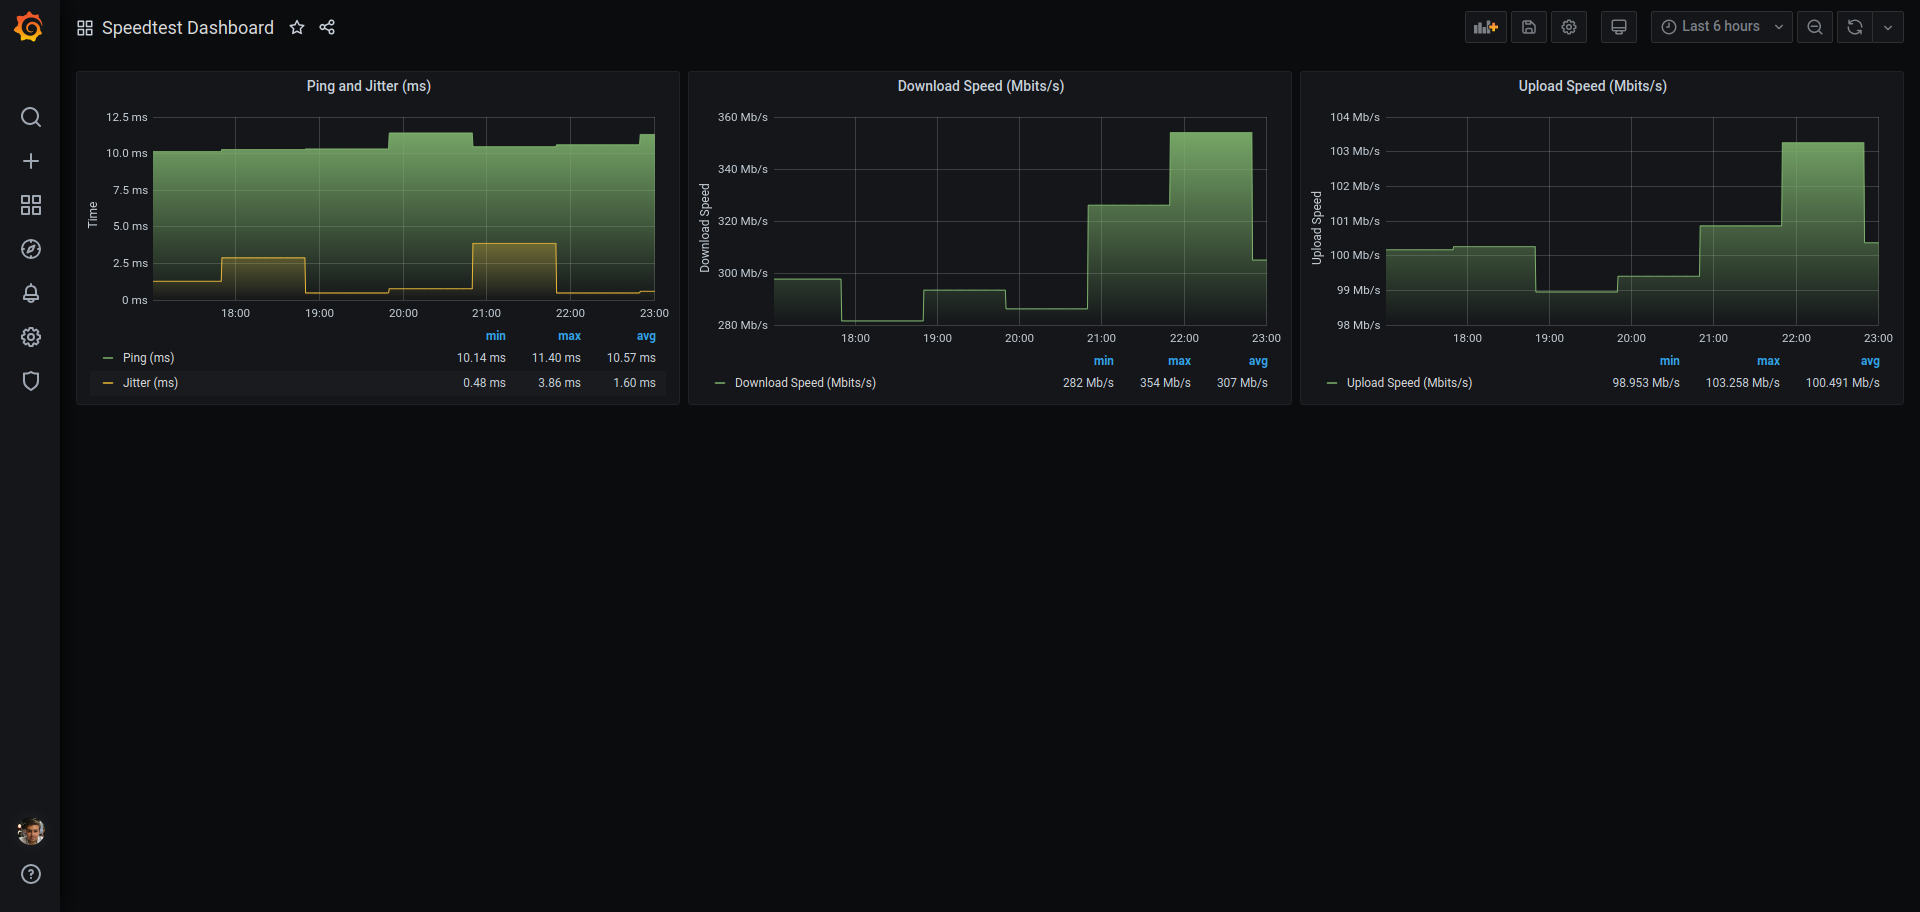Image resolution: width=1920 pixels, height=912 pixels.
Task: Open the Speedtest Dashboard title menu
Action: click(x=188, y=28)
